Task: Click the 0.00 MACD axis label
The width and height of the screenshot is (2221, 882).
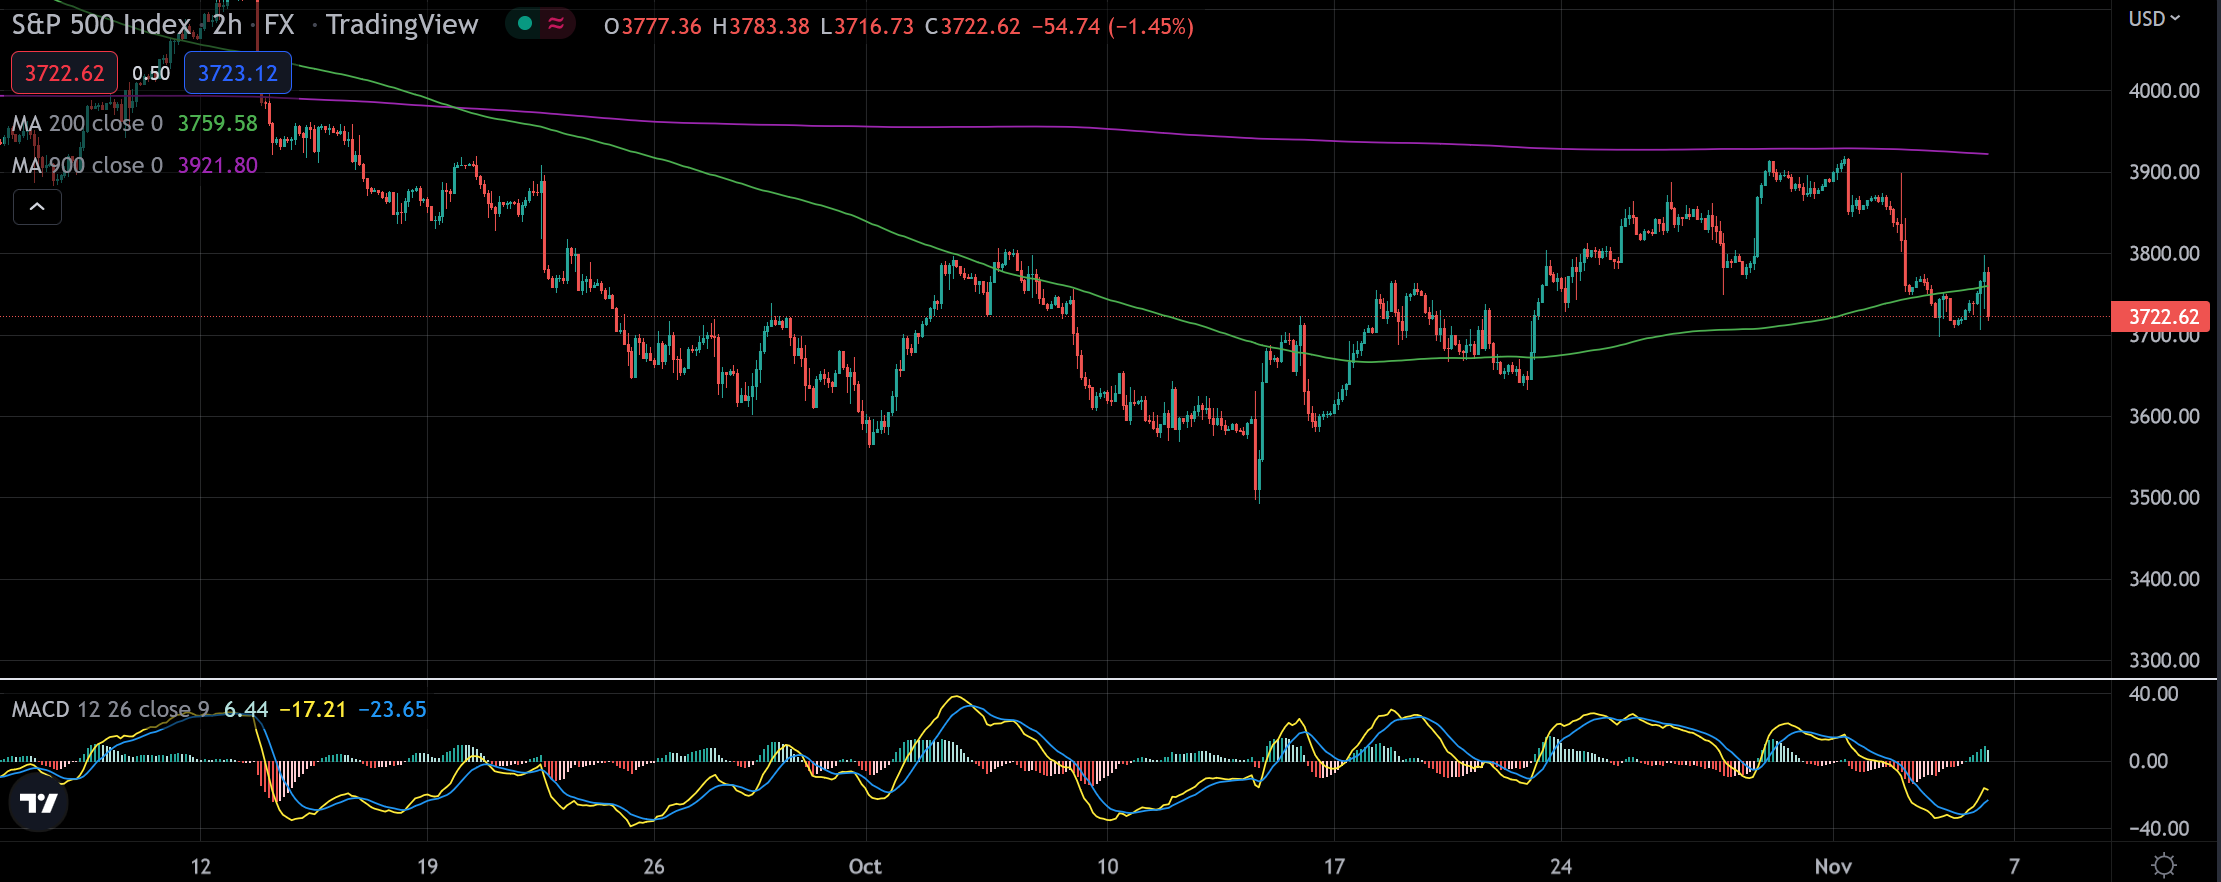Action: point(2148,761)
